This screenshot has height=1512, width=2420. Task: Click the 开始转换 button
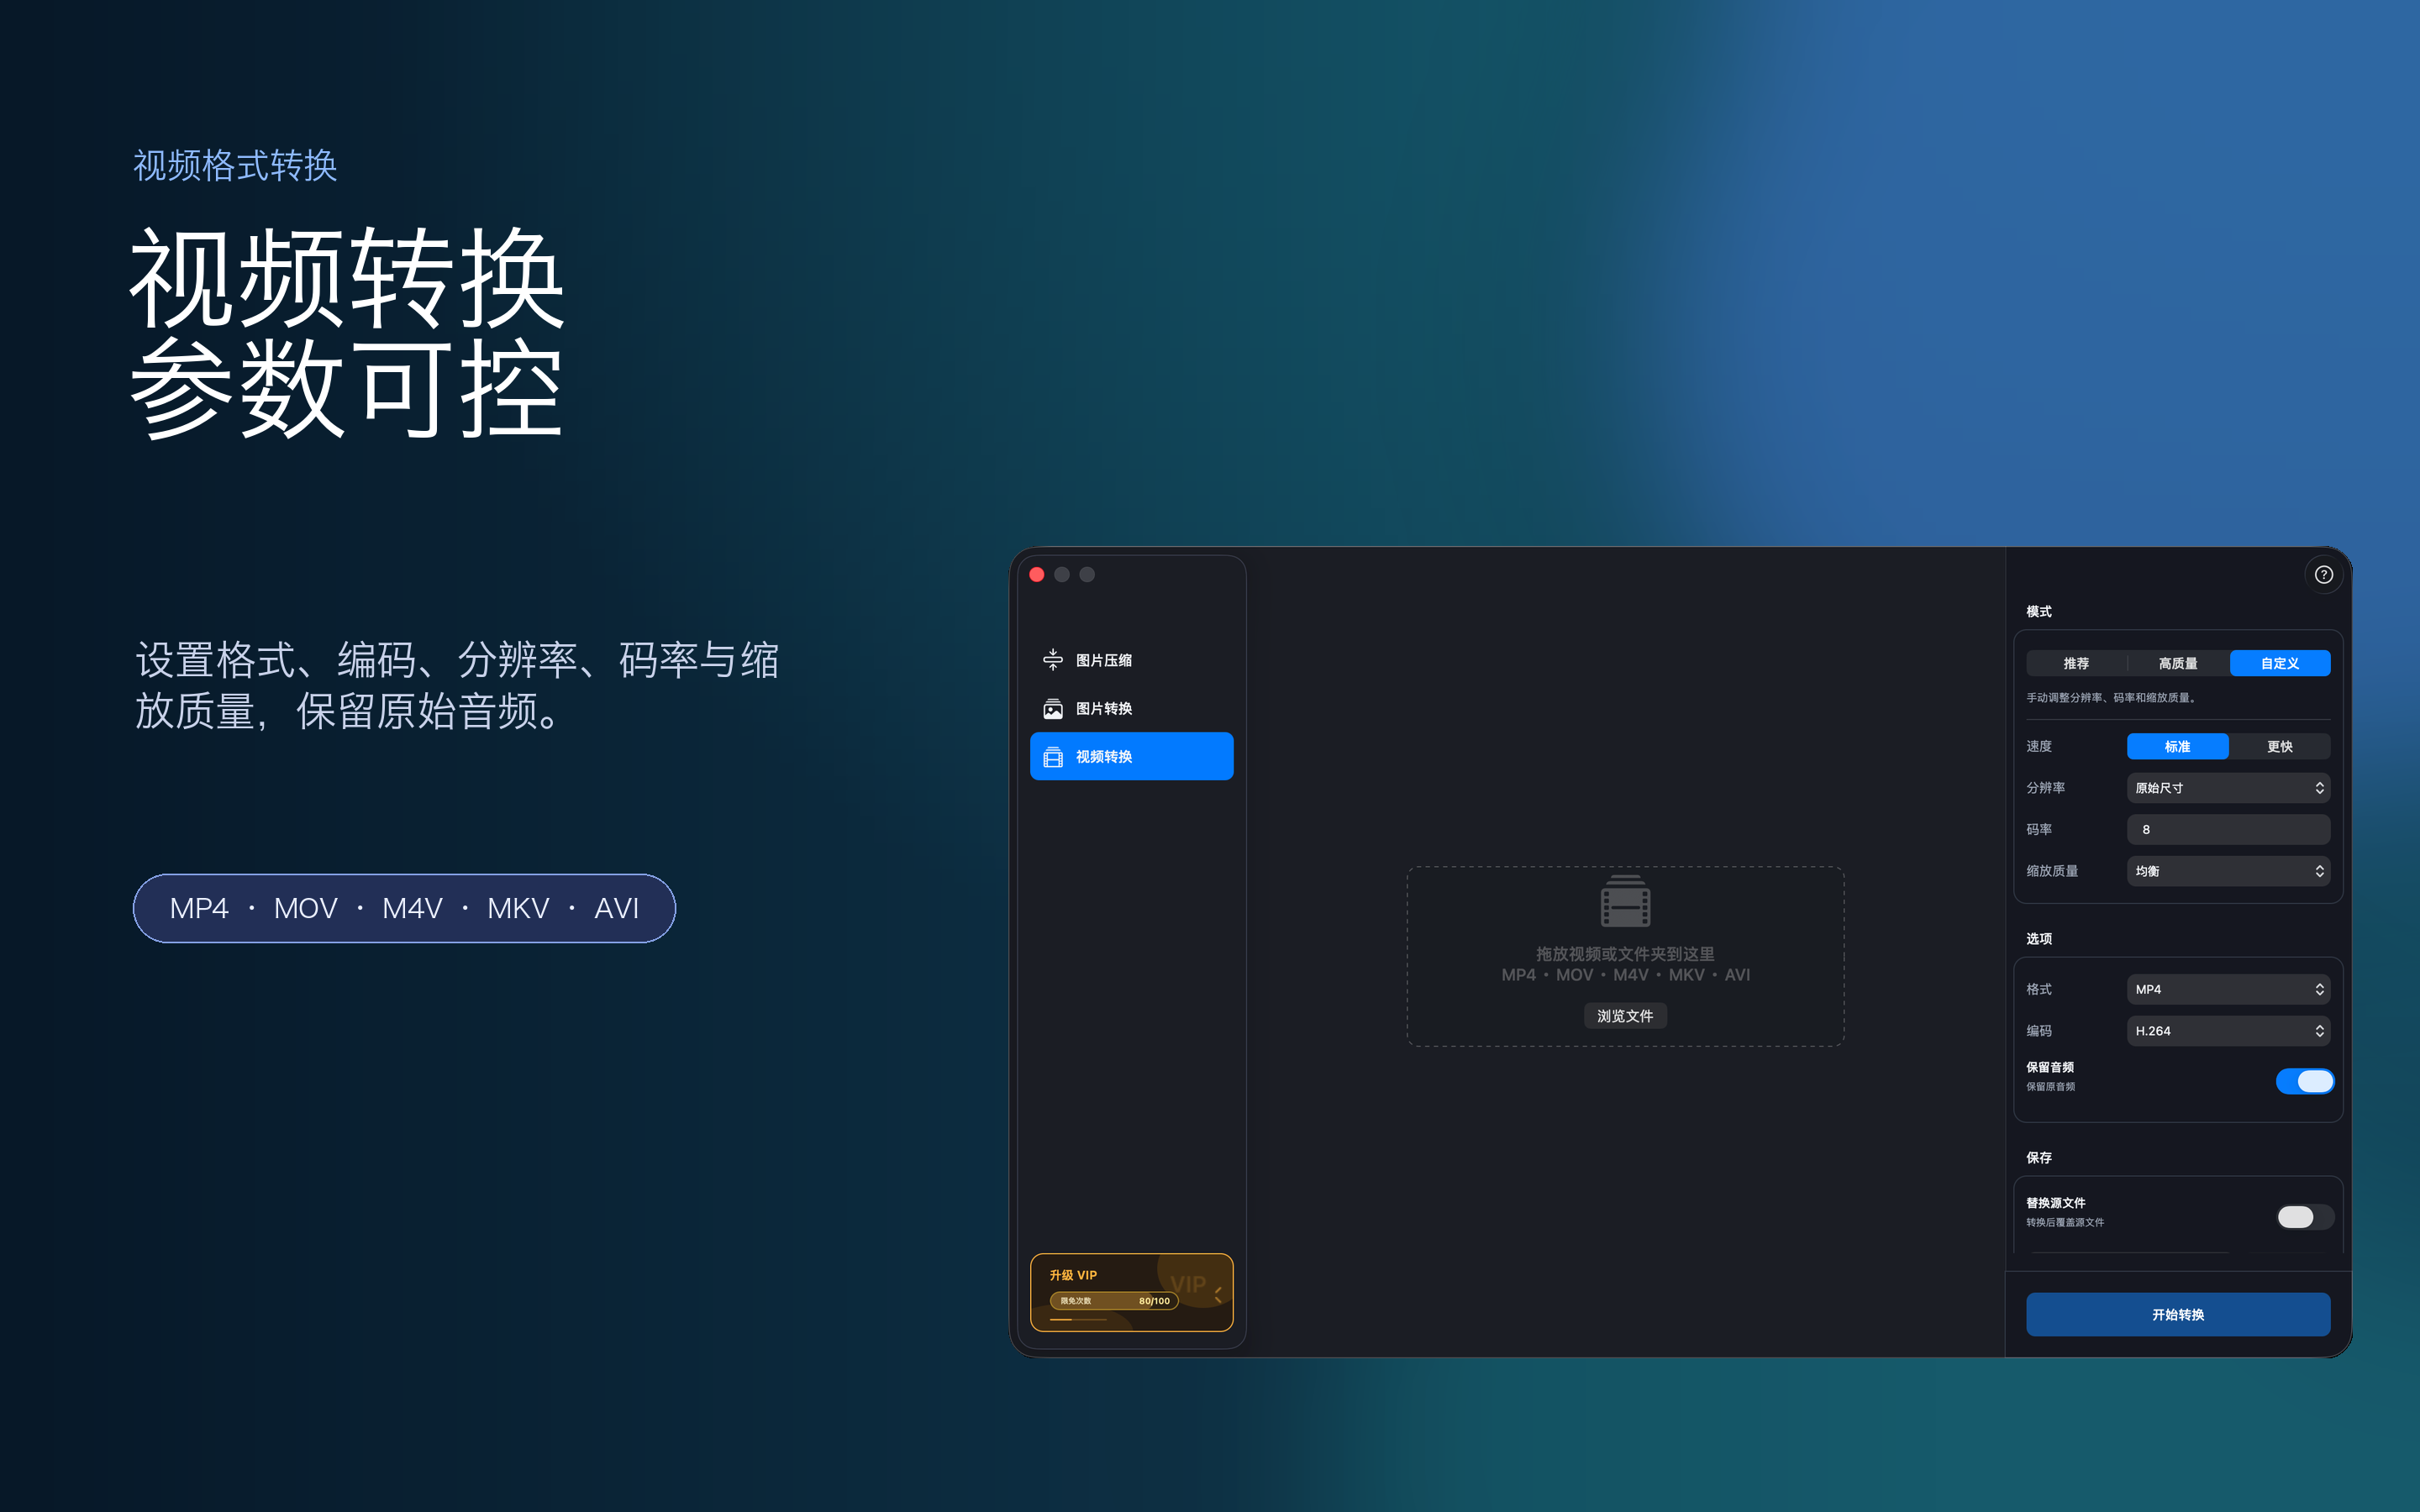click(2178, 1314)
